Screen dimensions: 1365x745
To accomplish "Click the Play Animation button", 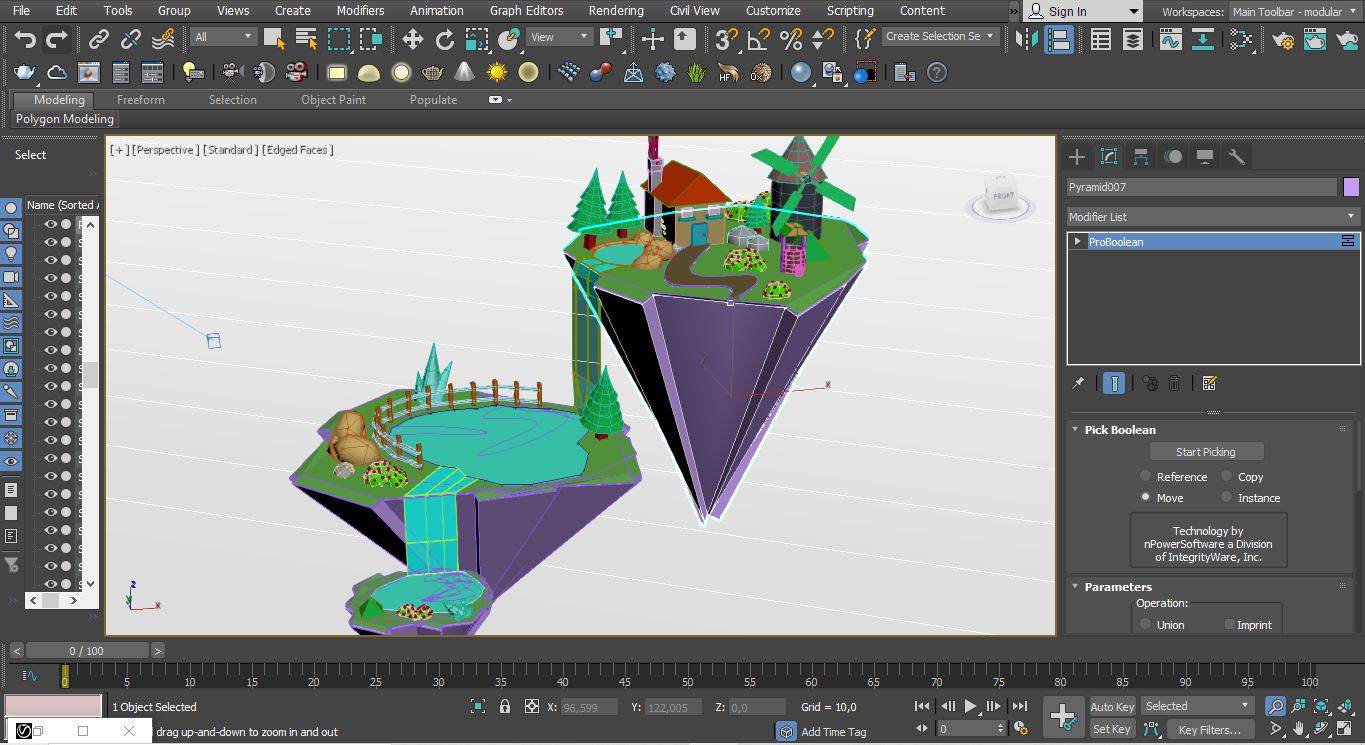I will 971,706.
